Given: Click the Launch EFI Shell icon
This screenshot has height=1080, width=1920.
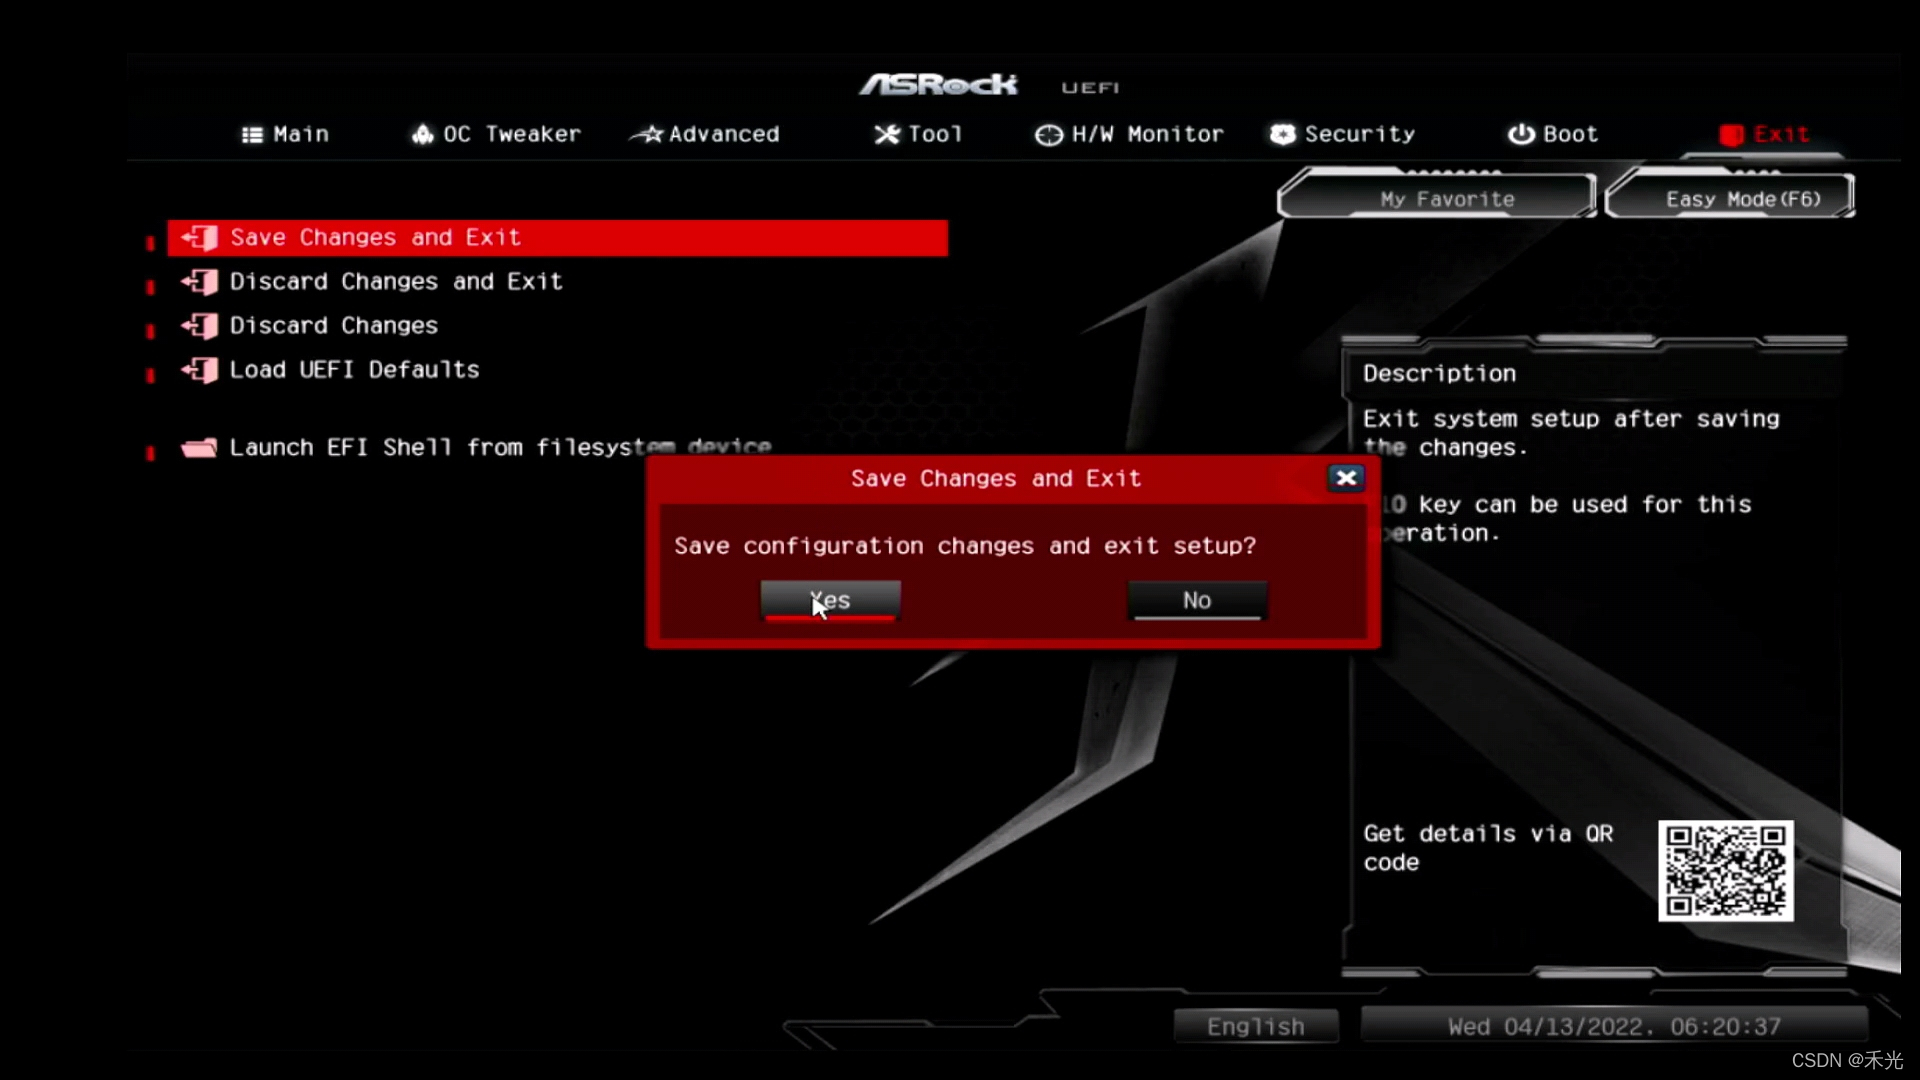Looking at the screenshot, I should tap(199, 446).
